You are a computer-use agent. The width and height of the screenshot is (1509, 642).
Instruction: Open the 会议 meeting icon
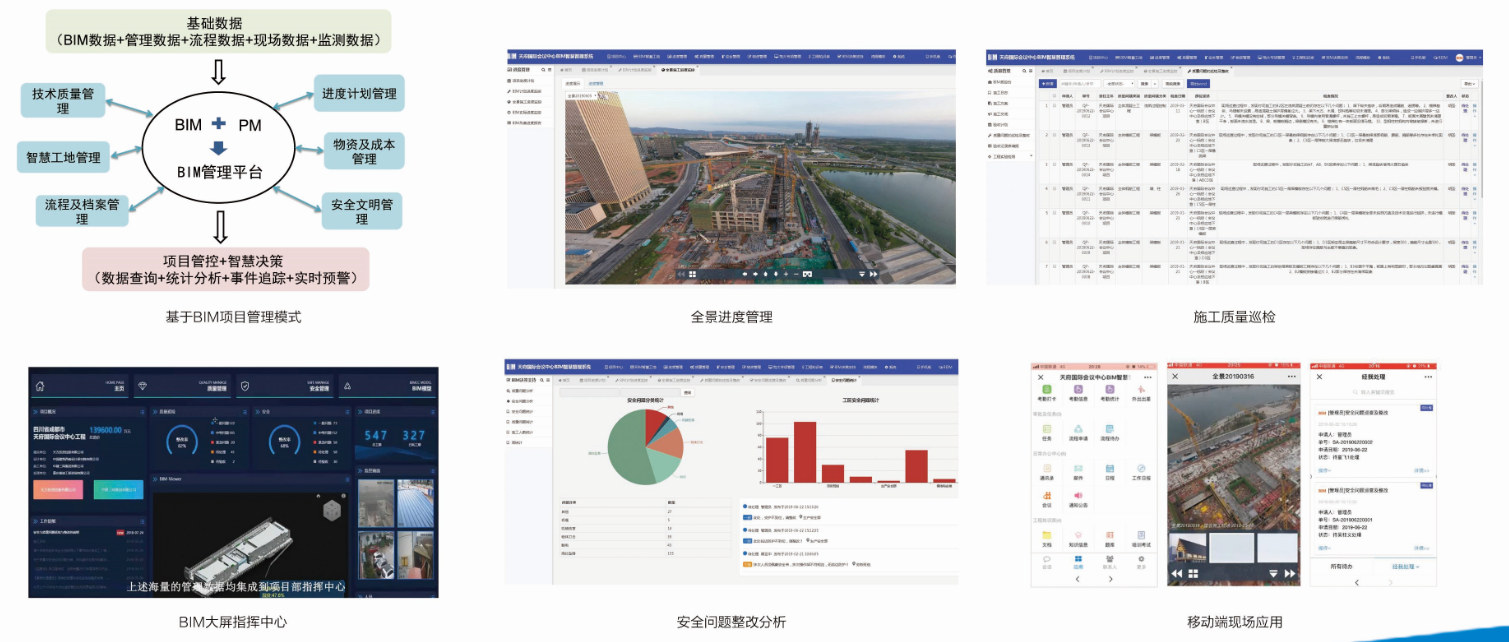[1046, 498]
